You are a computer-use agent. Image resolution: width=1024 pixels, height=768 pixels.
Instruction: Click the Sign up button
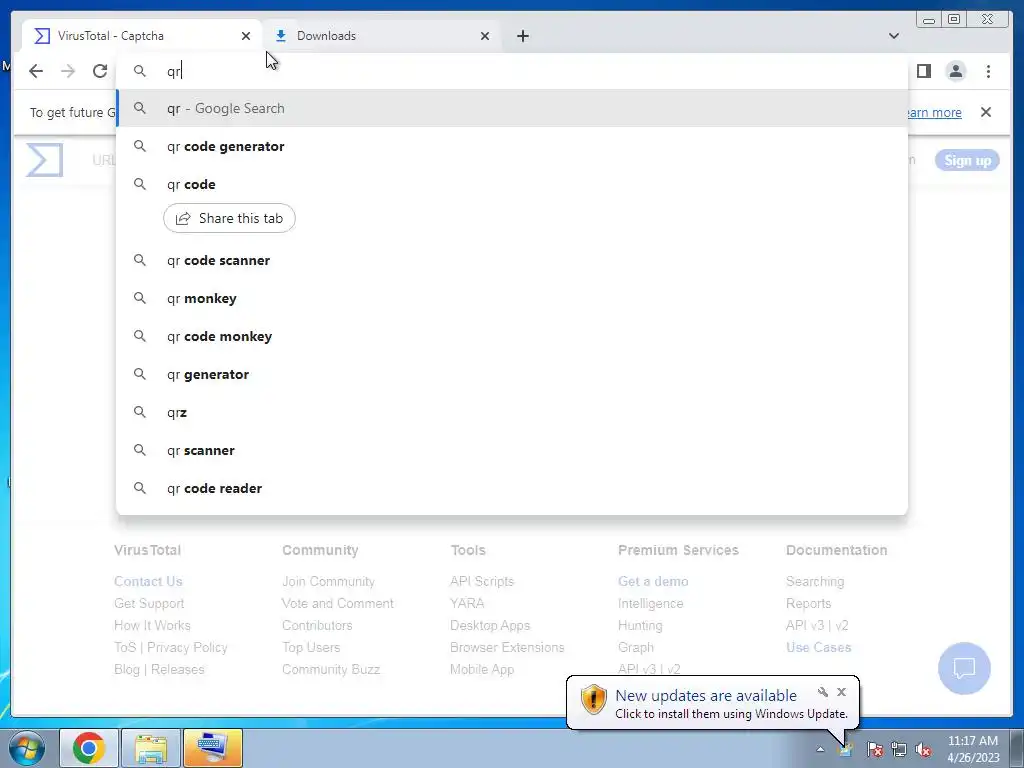click(967, 160)
